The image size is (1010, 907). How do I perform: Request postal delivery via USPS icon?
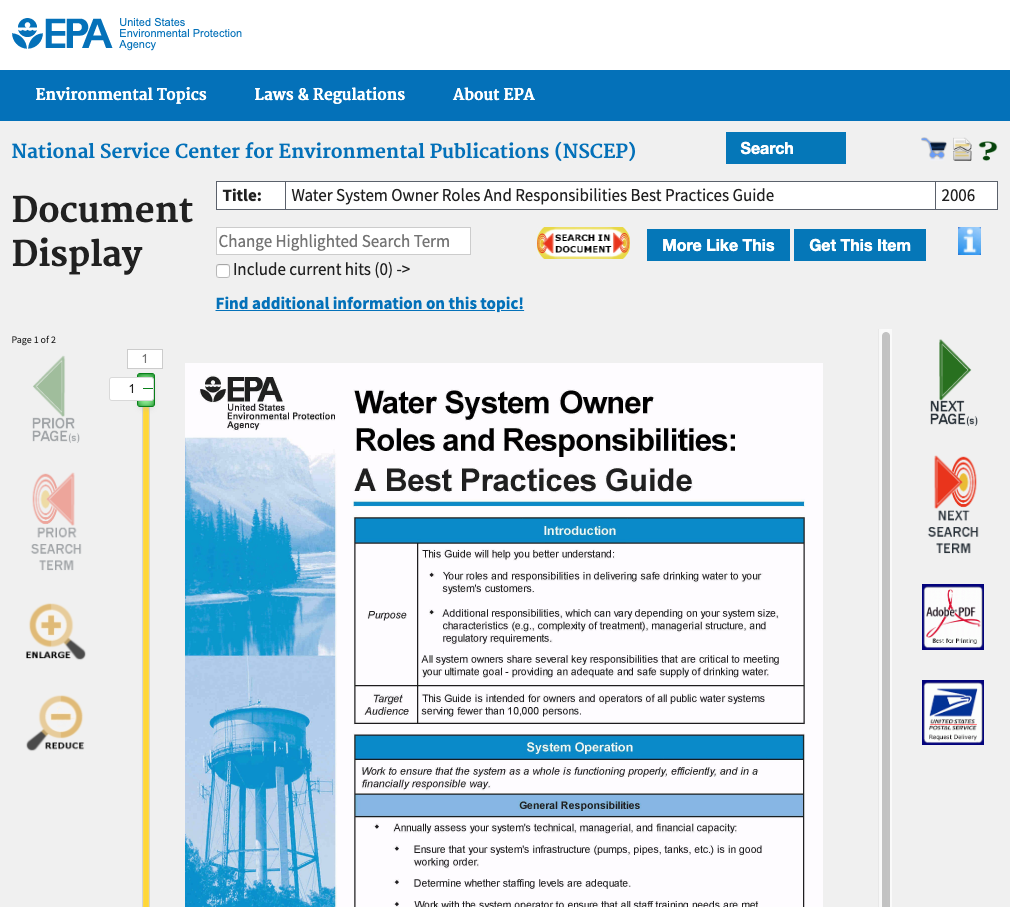pos(953,712)
